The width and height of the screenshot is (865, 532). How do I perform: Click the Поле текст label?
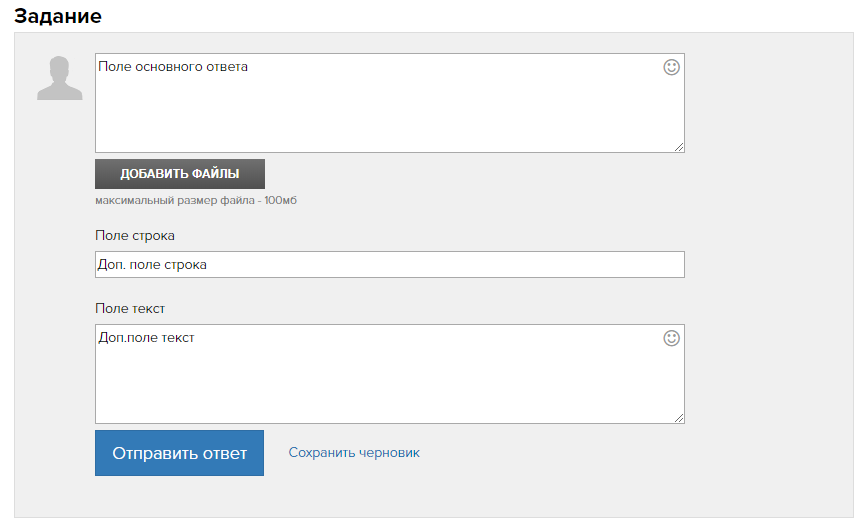130,308
